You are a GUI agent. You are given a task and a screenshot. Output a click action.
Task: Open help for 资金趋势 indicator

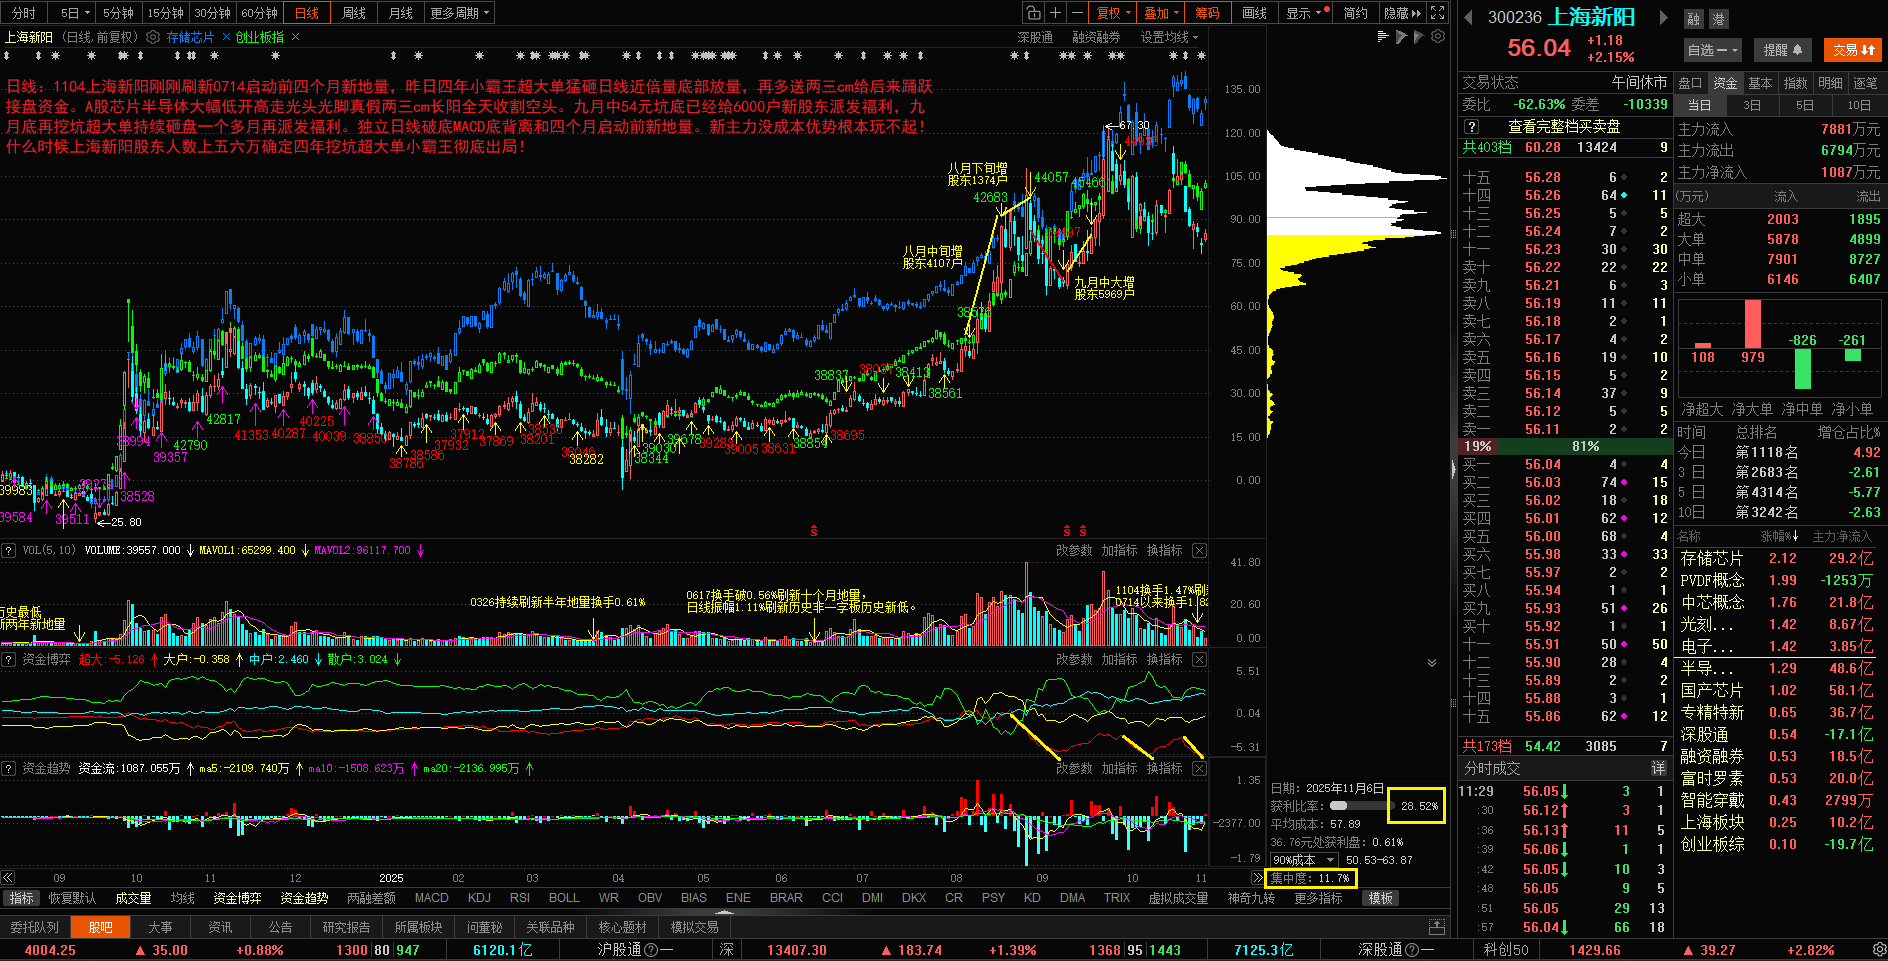pyautogui.click(x=8, y=768)
